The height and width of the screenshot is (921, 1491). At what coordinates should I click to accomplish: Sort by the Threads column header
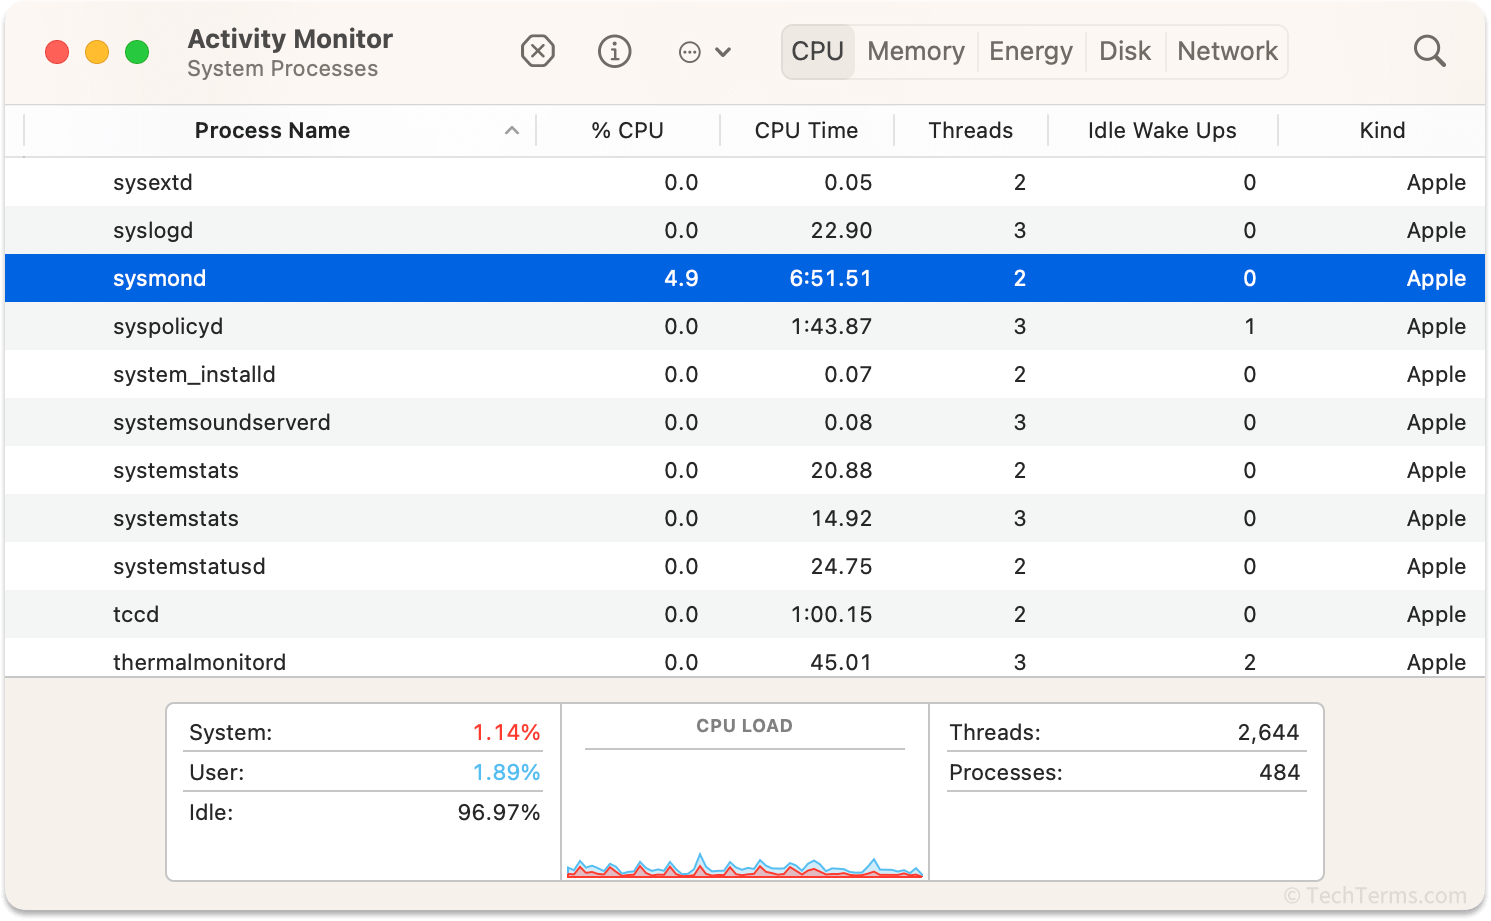(970, 131)
